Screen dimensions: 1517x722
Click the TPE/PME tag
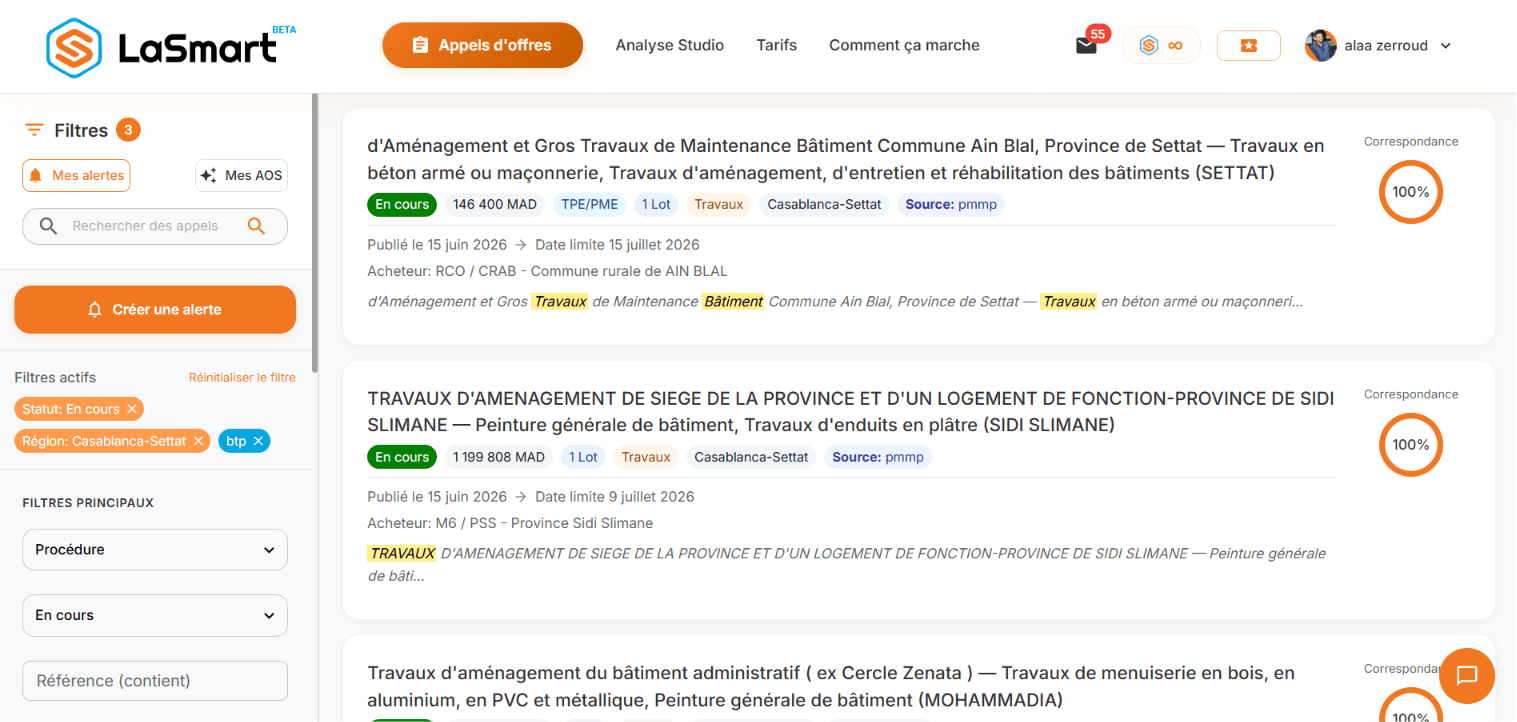click(589, 204)
